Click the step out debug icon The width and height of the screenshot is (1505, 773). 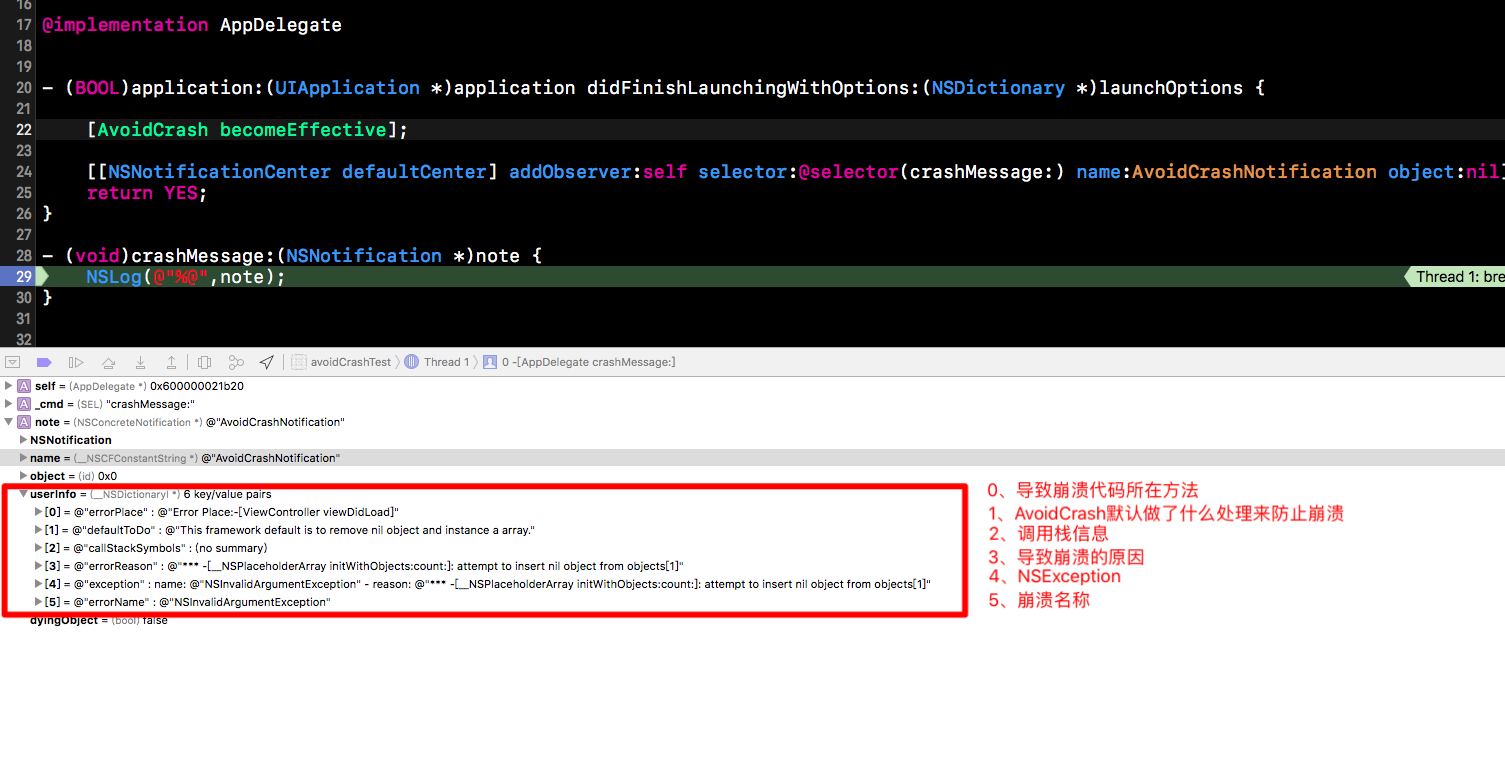click(171, 362)
